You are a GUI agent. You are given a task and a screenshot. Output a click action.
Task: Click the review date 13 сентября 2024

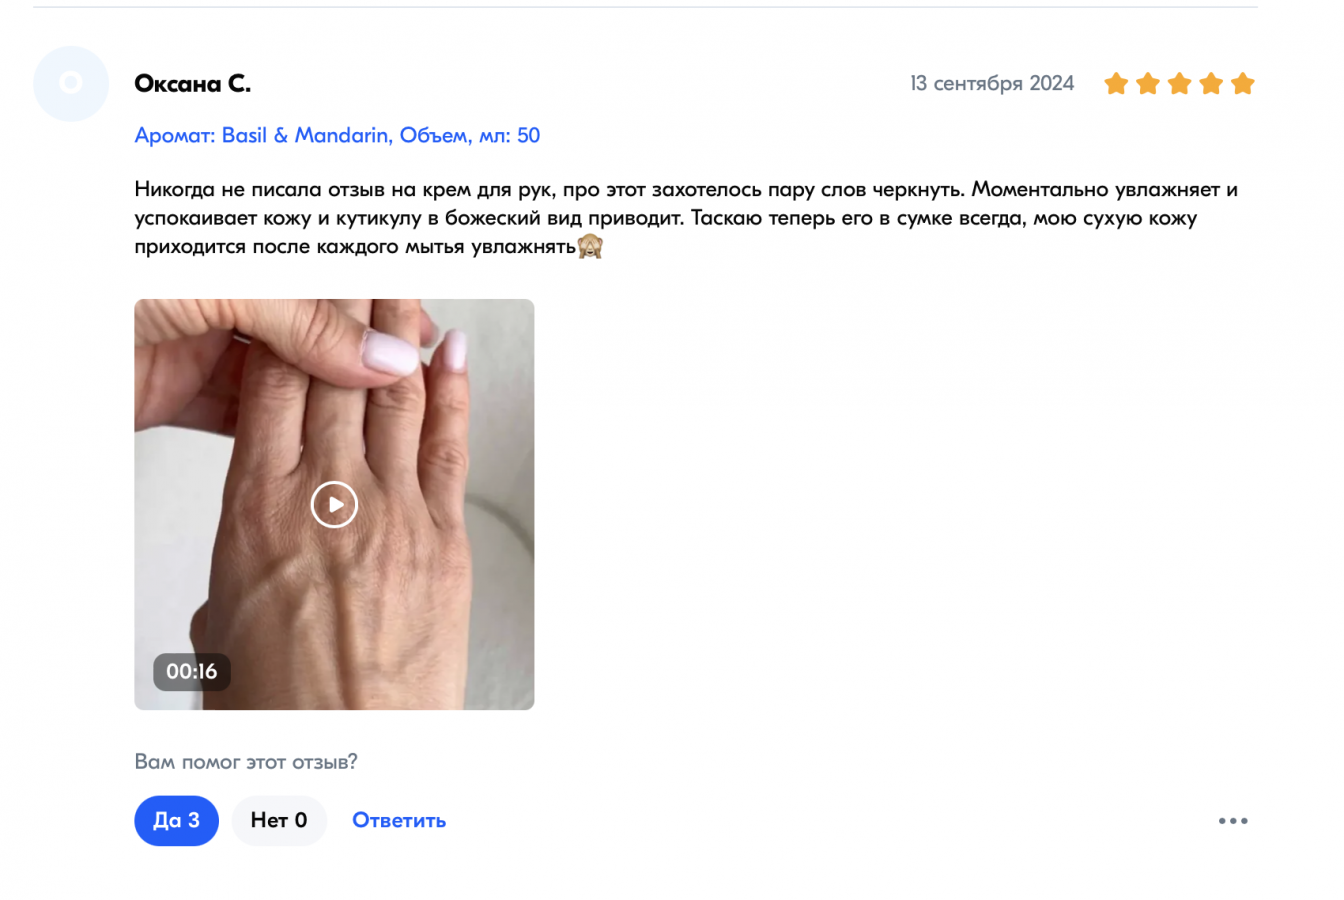coord(992,83)
